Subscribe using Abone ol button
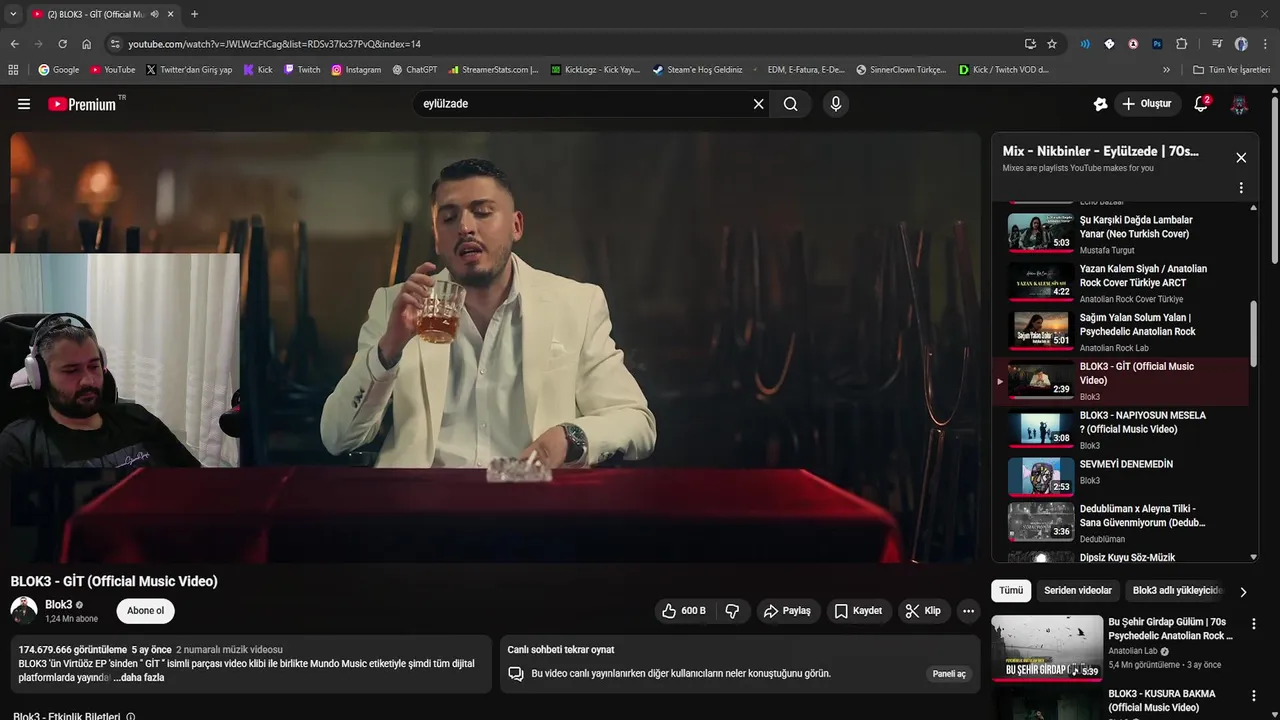Image resolution: width=1280 pixels, height=720 pixels. [x=146, y=611]
